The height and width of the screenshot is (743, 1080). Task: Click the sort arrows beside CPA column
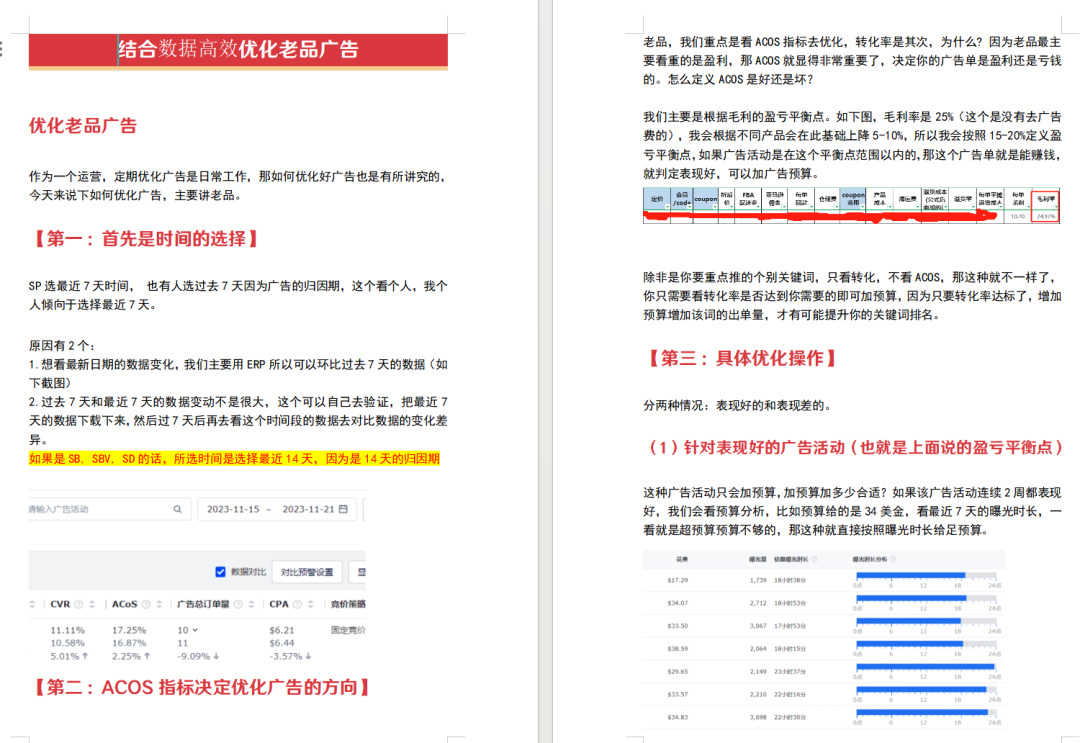pyautogui.click(x=310, y=604)
